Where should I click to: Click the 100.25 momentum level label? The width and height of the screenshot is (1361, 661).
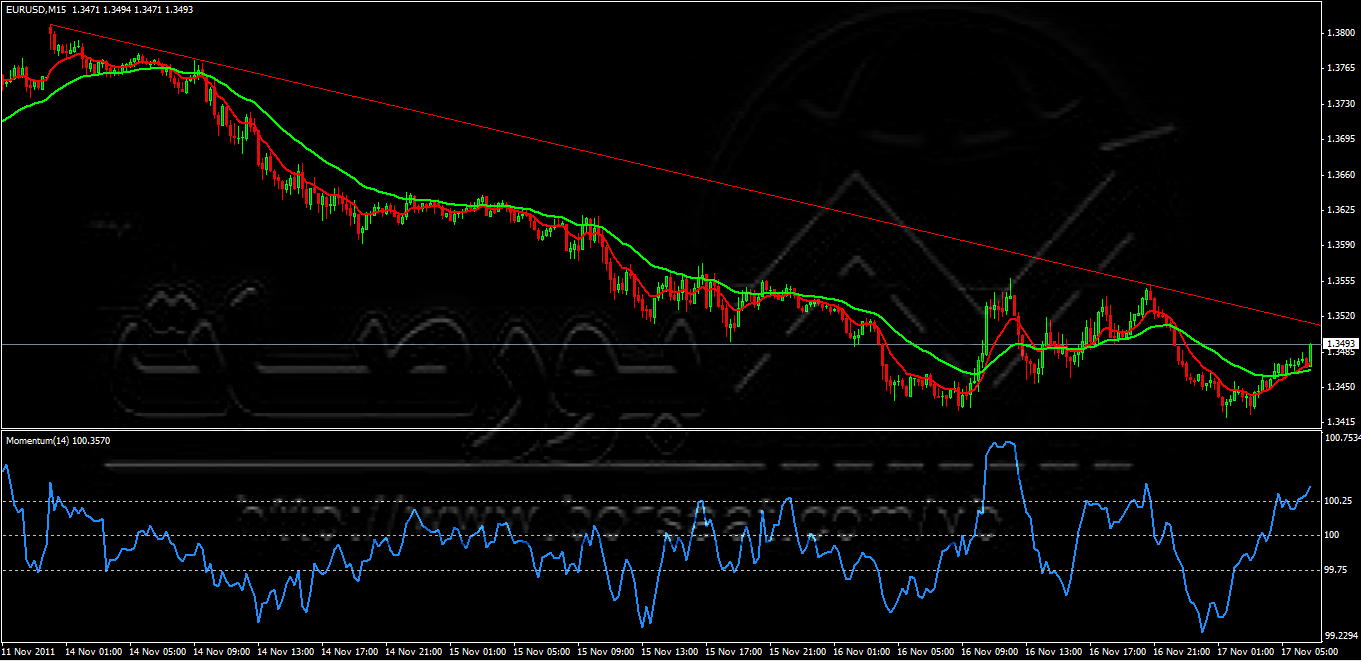point(1338,500)
